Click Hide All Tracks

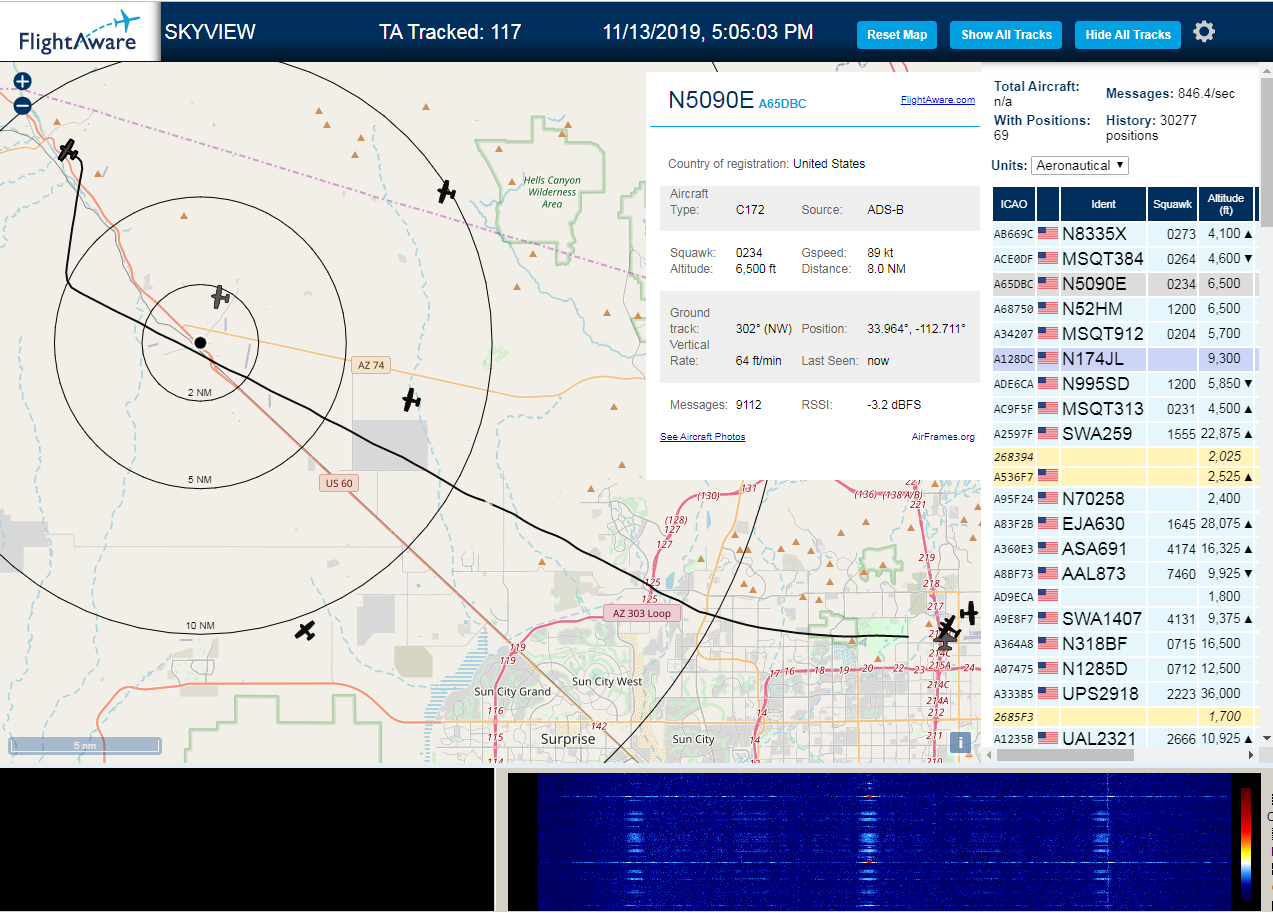1128,34
